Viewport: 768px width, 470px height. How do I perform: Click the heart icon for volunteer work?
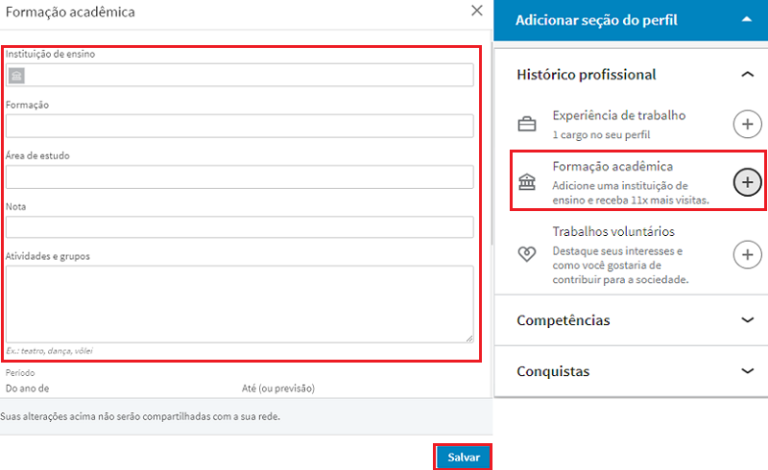point(526,255)
